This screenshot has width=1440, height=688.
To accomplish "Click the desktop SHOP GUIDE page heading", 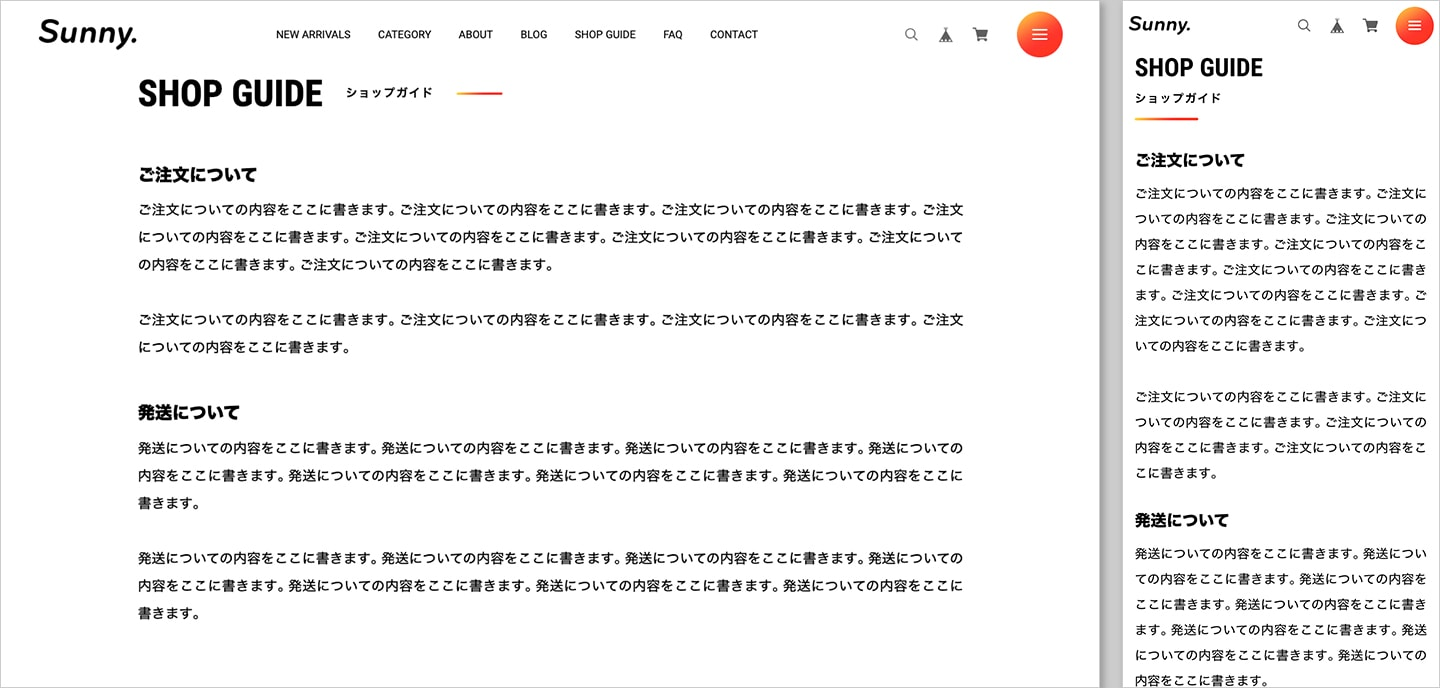I will tap(231, 93).
